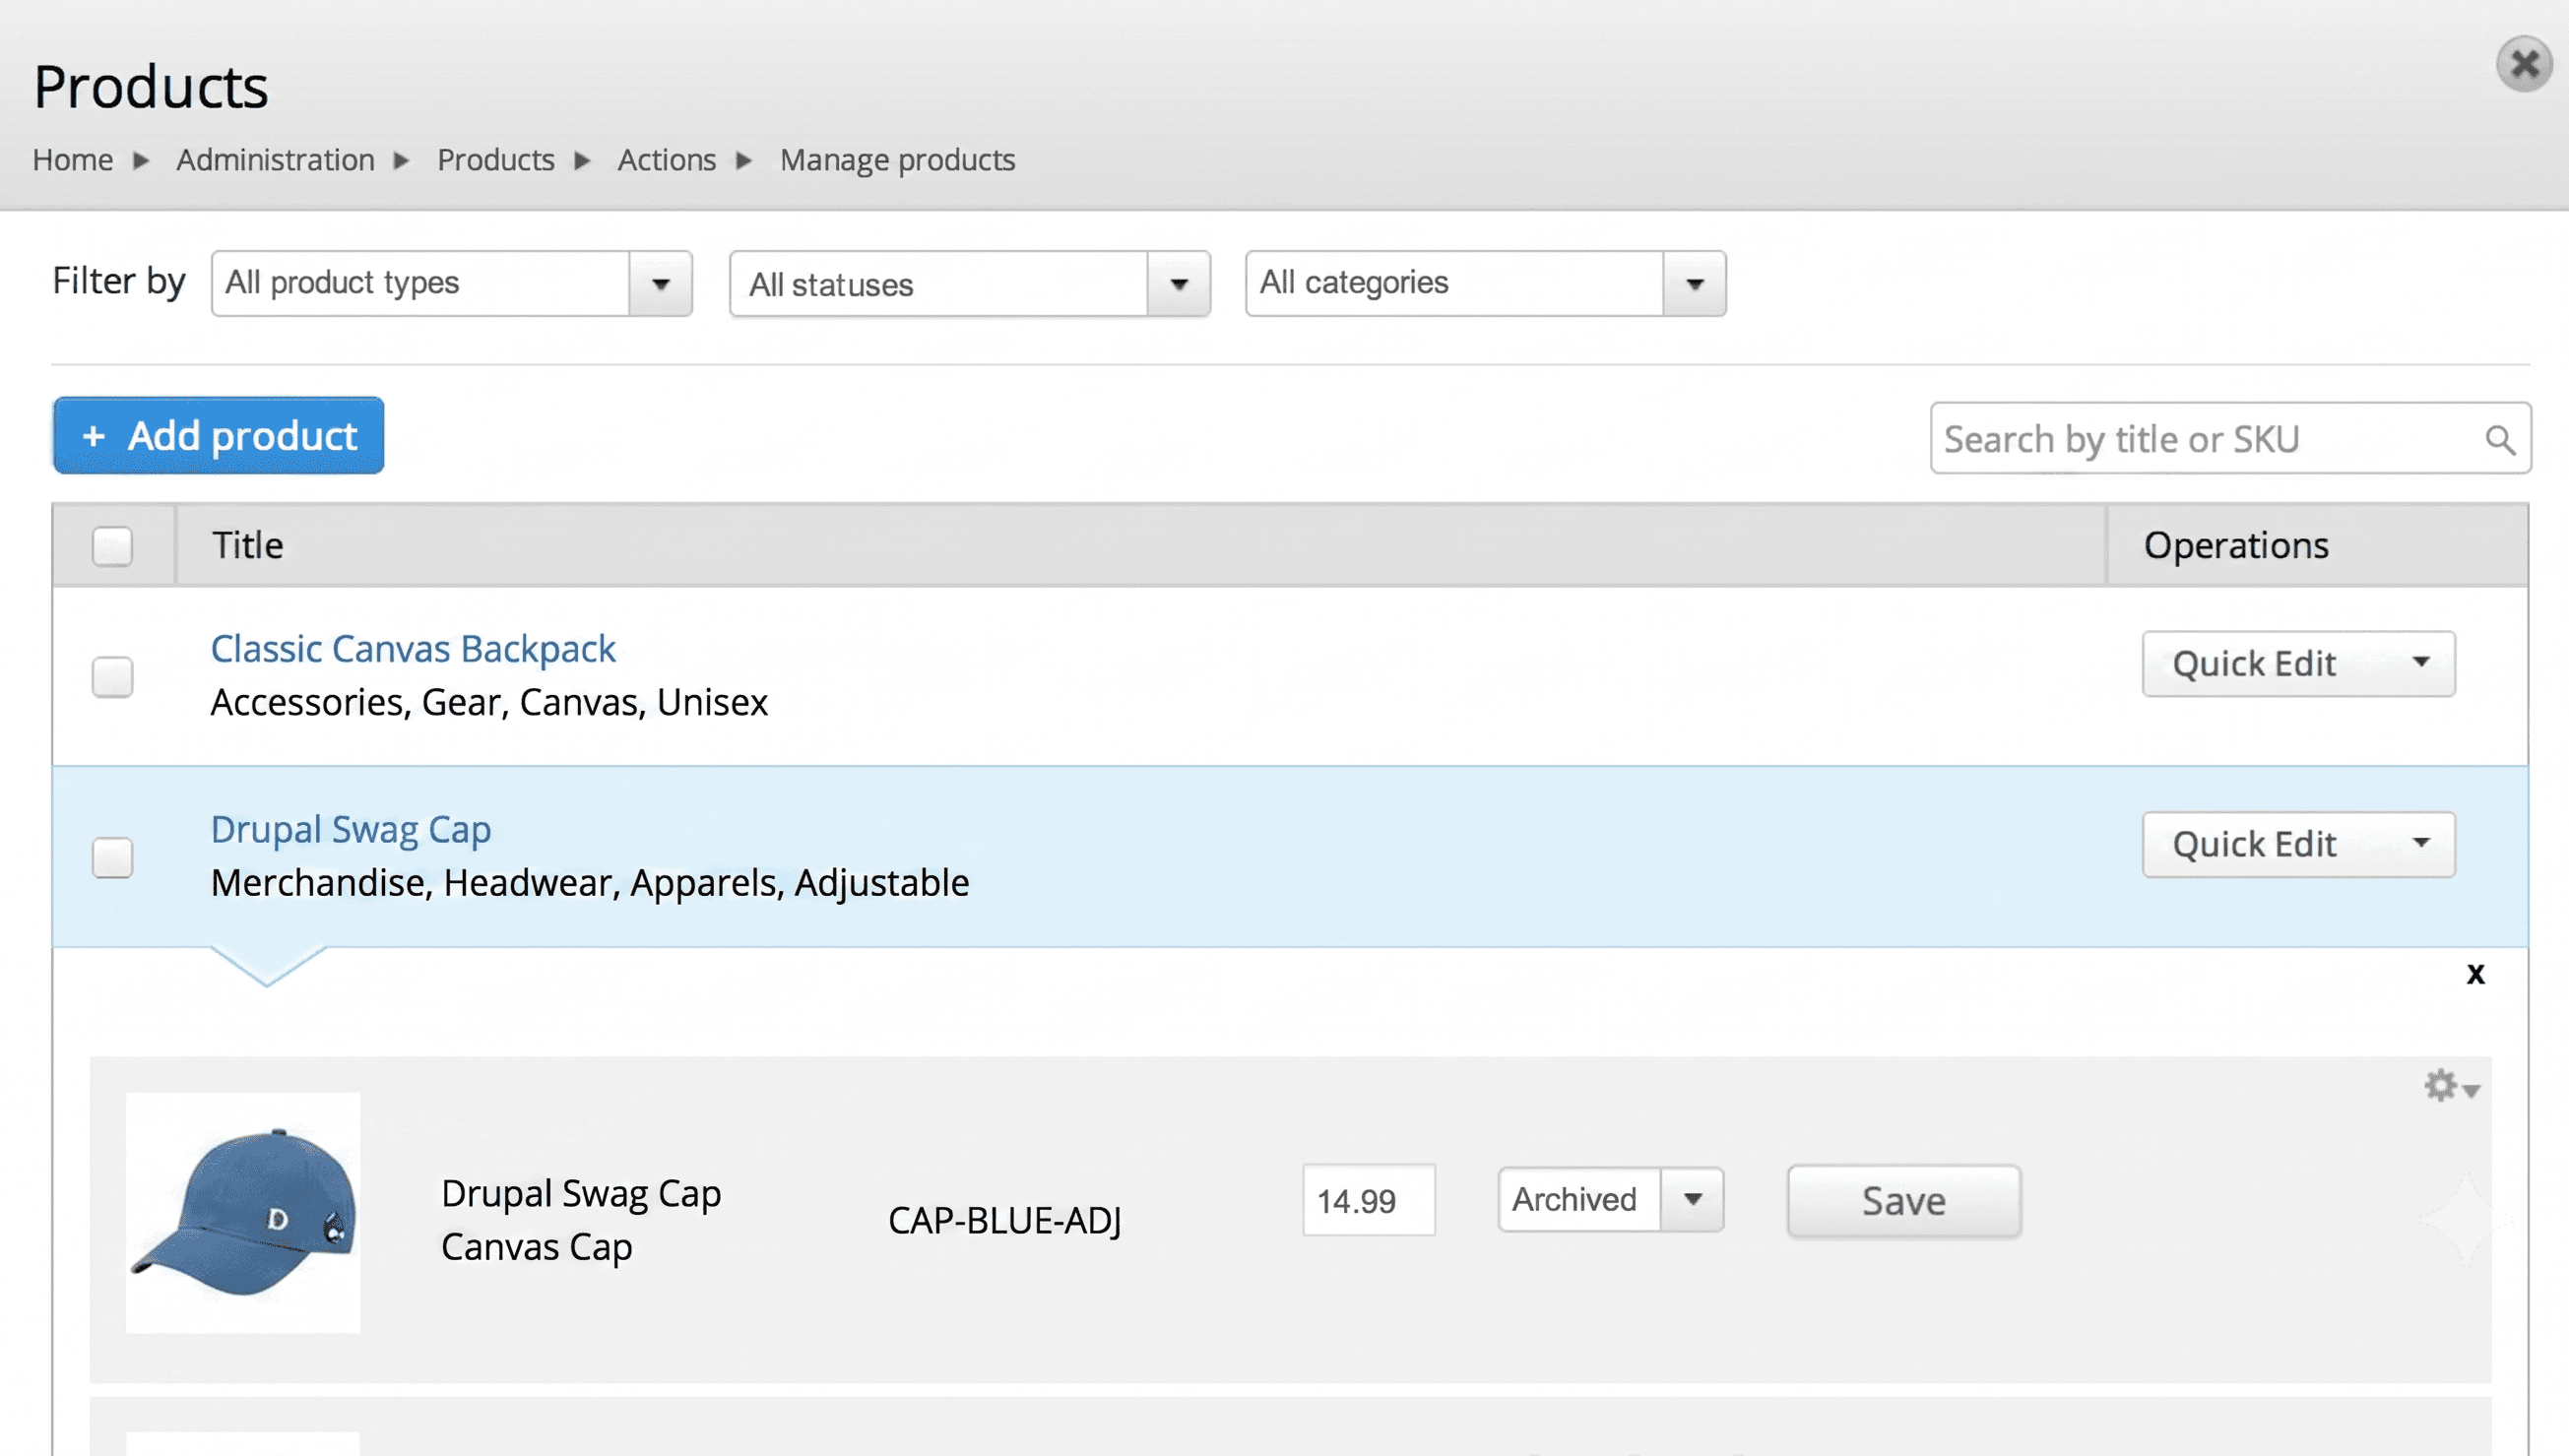Check the Drupal Swag Cap row checkbox

tap(112, 857)
